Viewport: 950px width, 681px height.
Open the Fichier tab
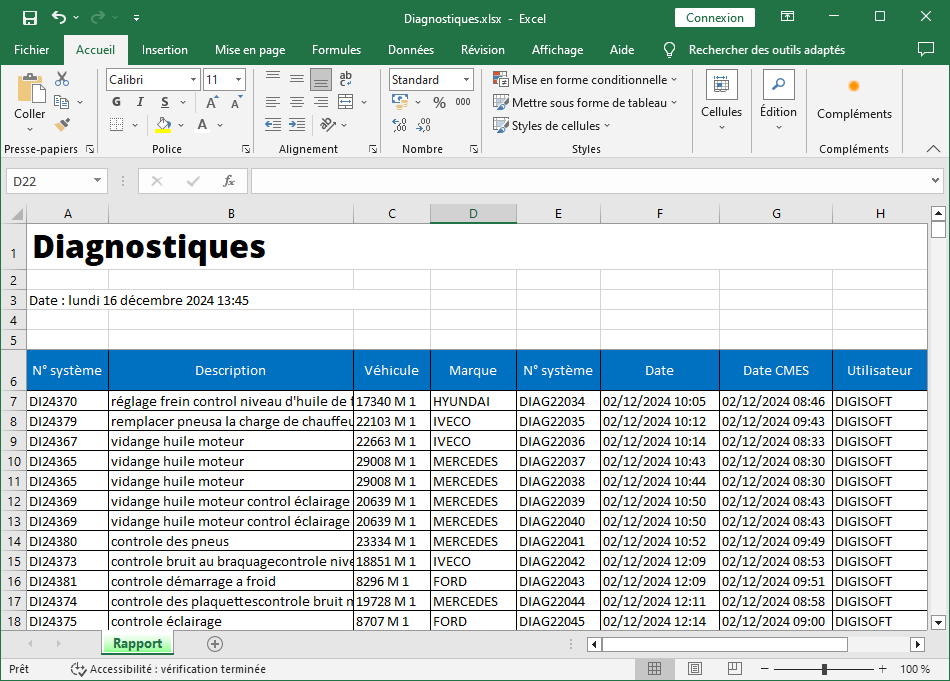coord(32,50)
